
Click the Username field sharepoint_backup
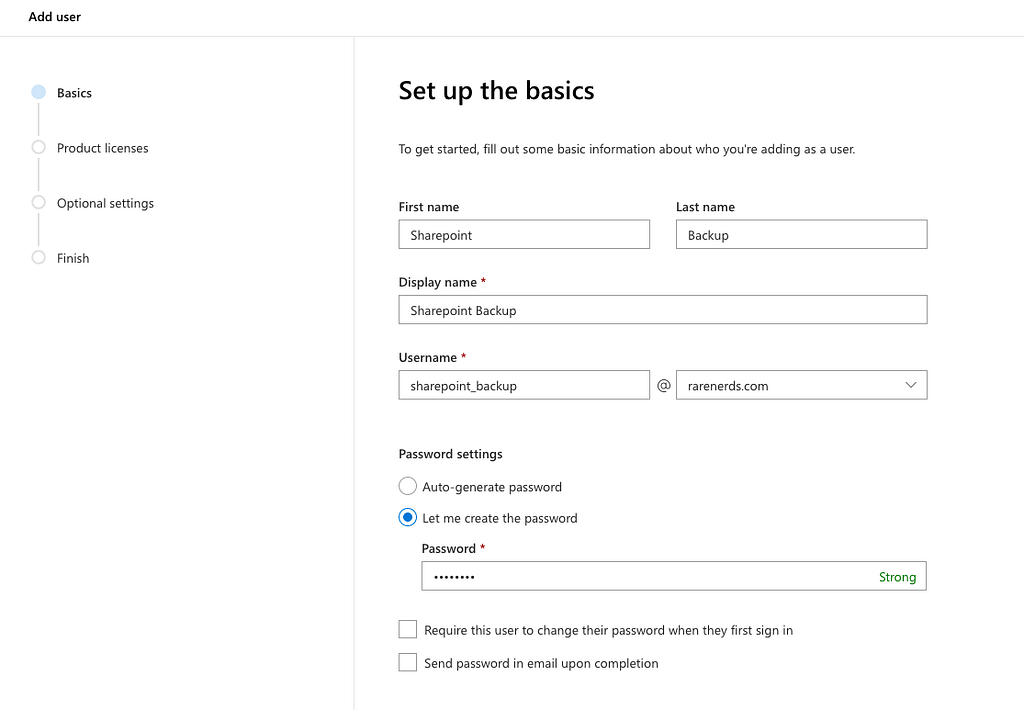[x=524, y=385]
